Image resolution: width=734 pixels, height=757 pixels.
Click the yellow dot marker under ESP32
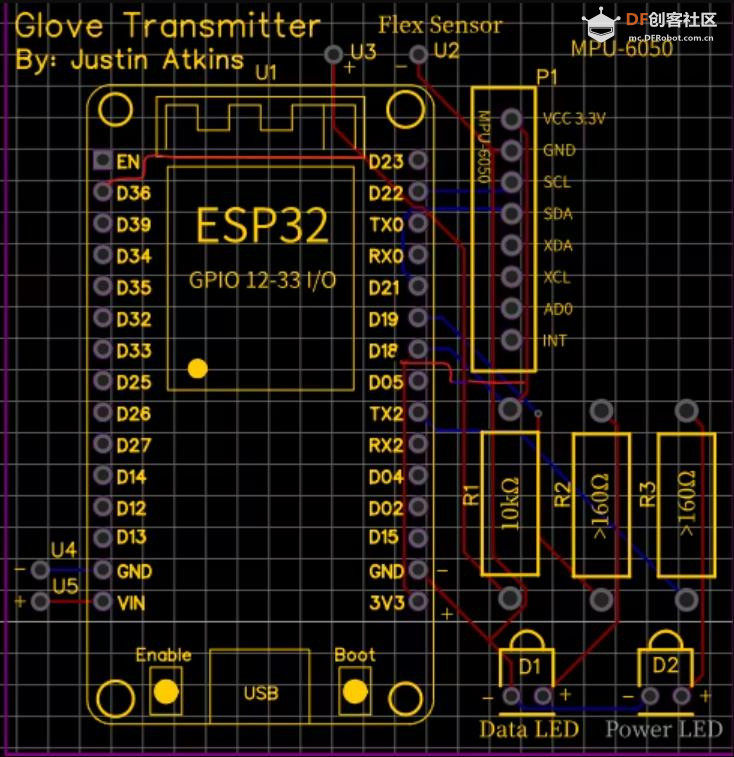[198, 368]
